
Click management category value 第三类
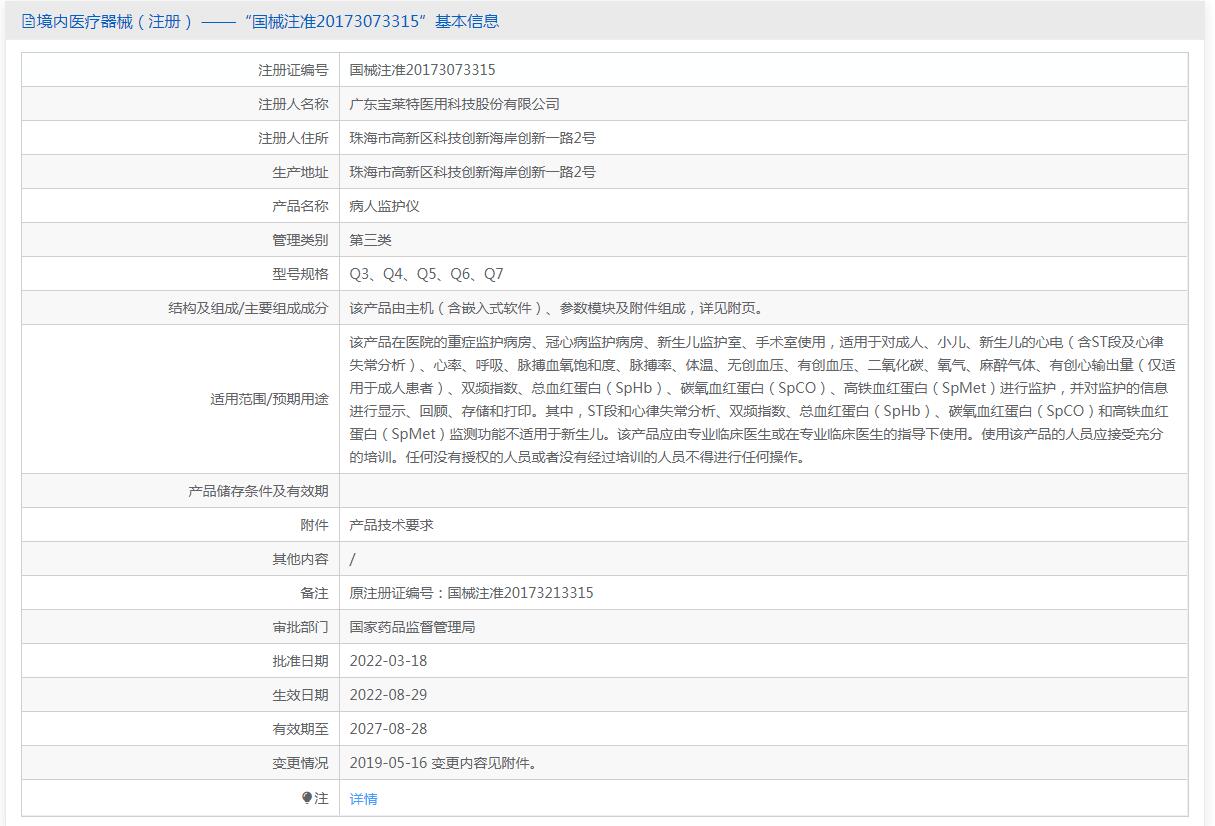(370, 240)
